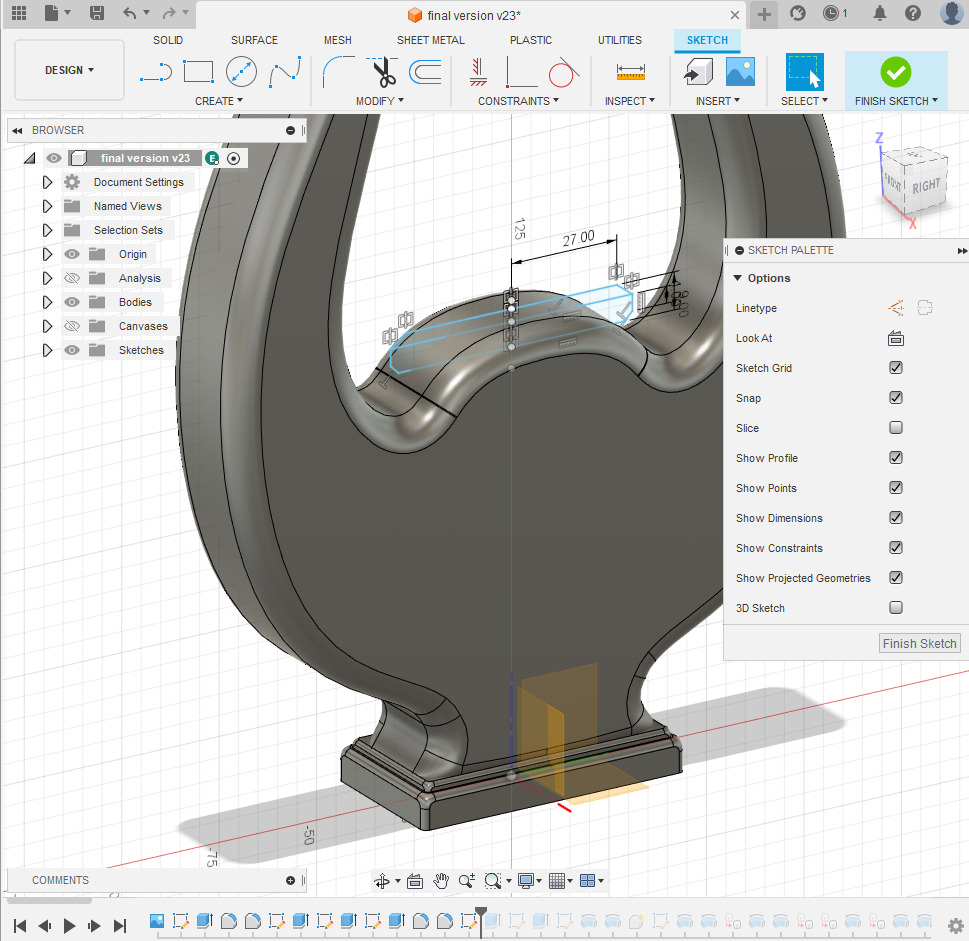Viewport: 969px width, 941px height.
Task: Enable the Slice checkbox
Action: 896,428
